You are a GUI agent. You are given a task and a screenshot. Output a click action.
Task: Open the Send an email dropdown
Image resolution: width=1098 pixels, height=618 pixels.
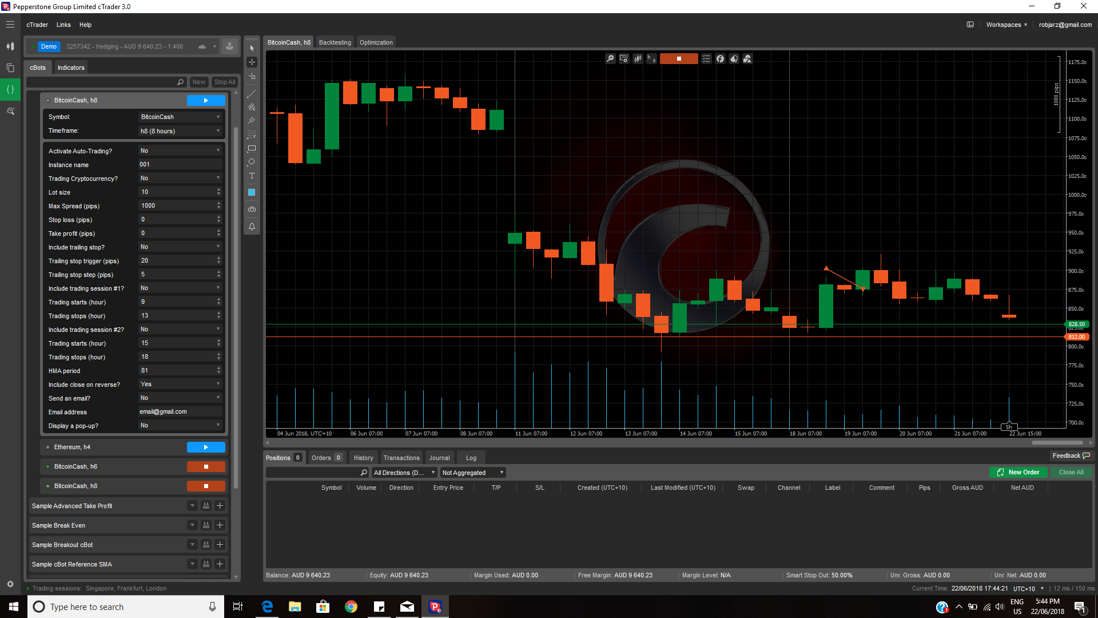tap(180, 398)
